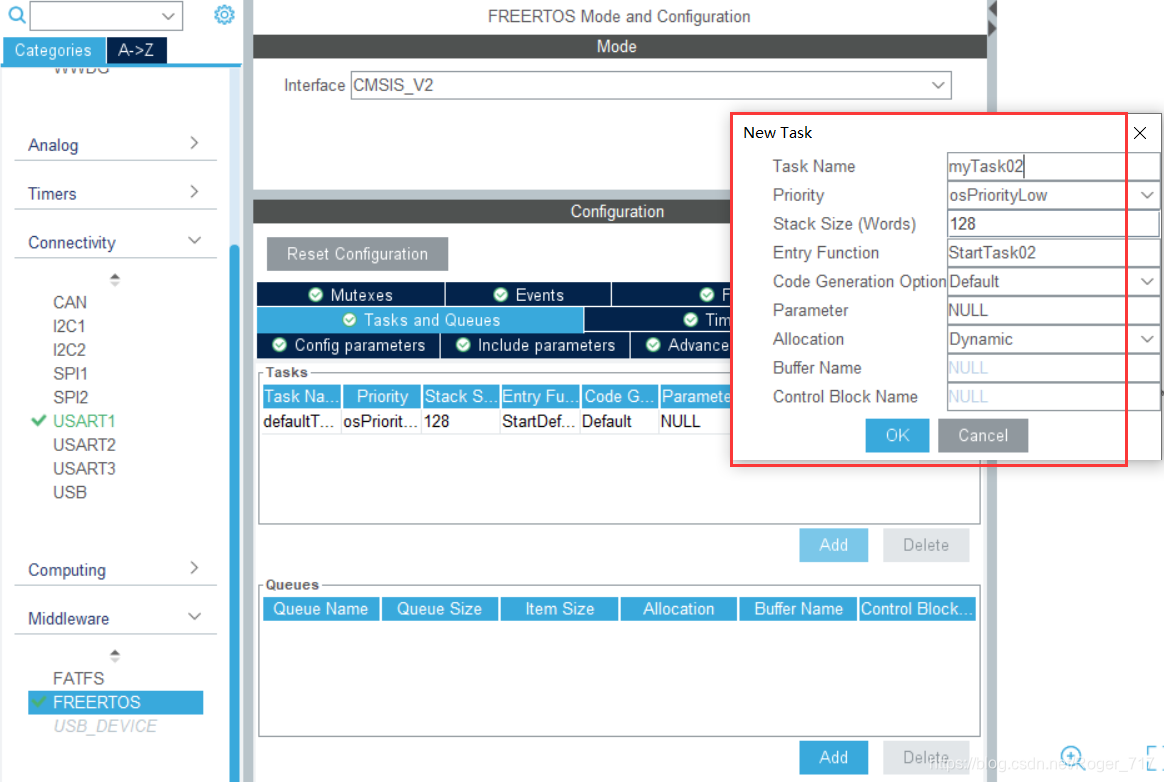
Task: Close the New Task dialog
Action: tap(1140, 133)
